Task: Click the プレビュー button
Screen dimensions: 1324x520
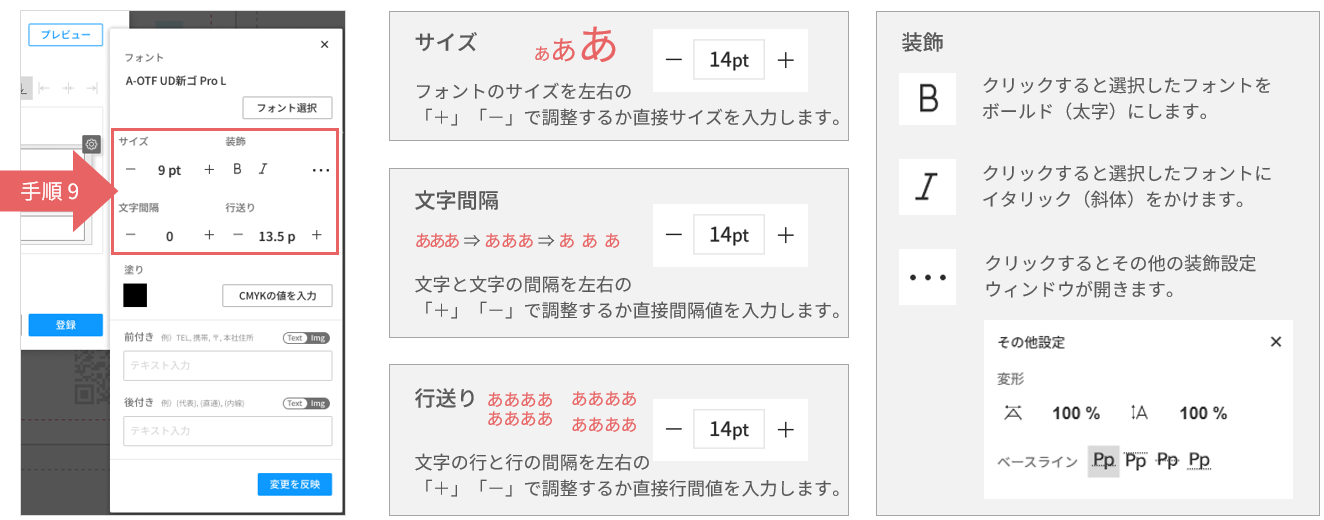Action: [x=65, y=35]
